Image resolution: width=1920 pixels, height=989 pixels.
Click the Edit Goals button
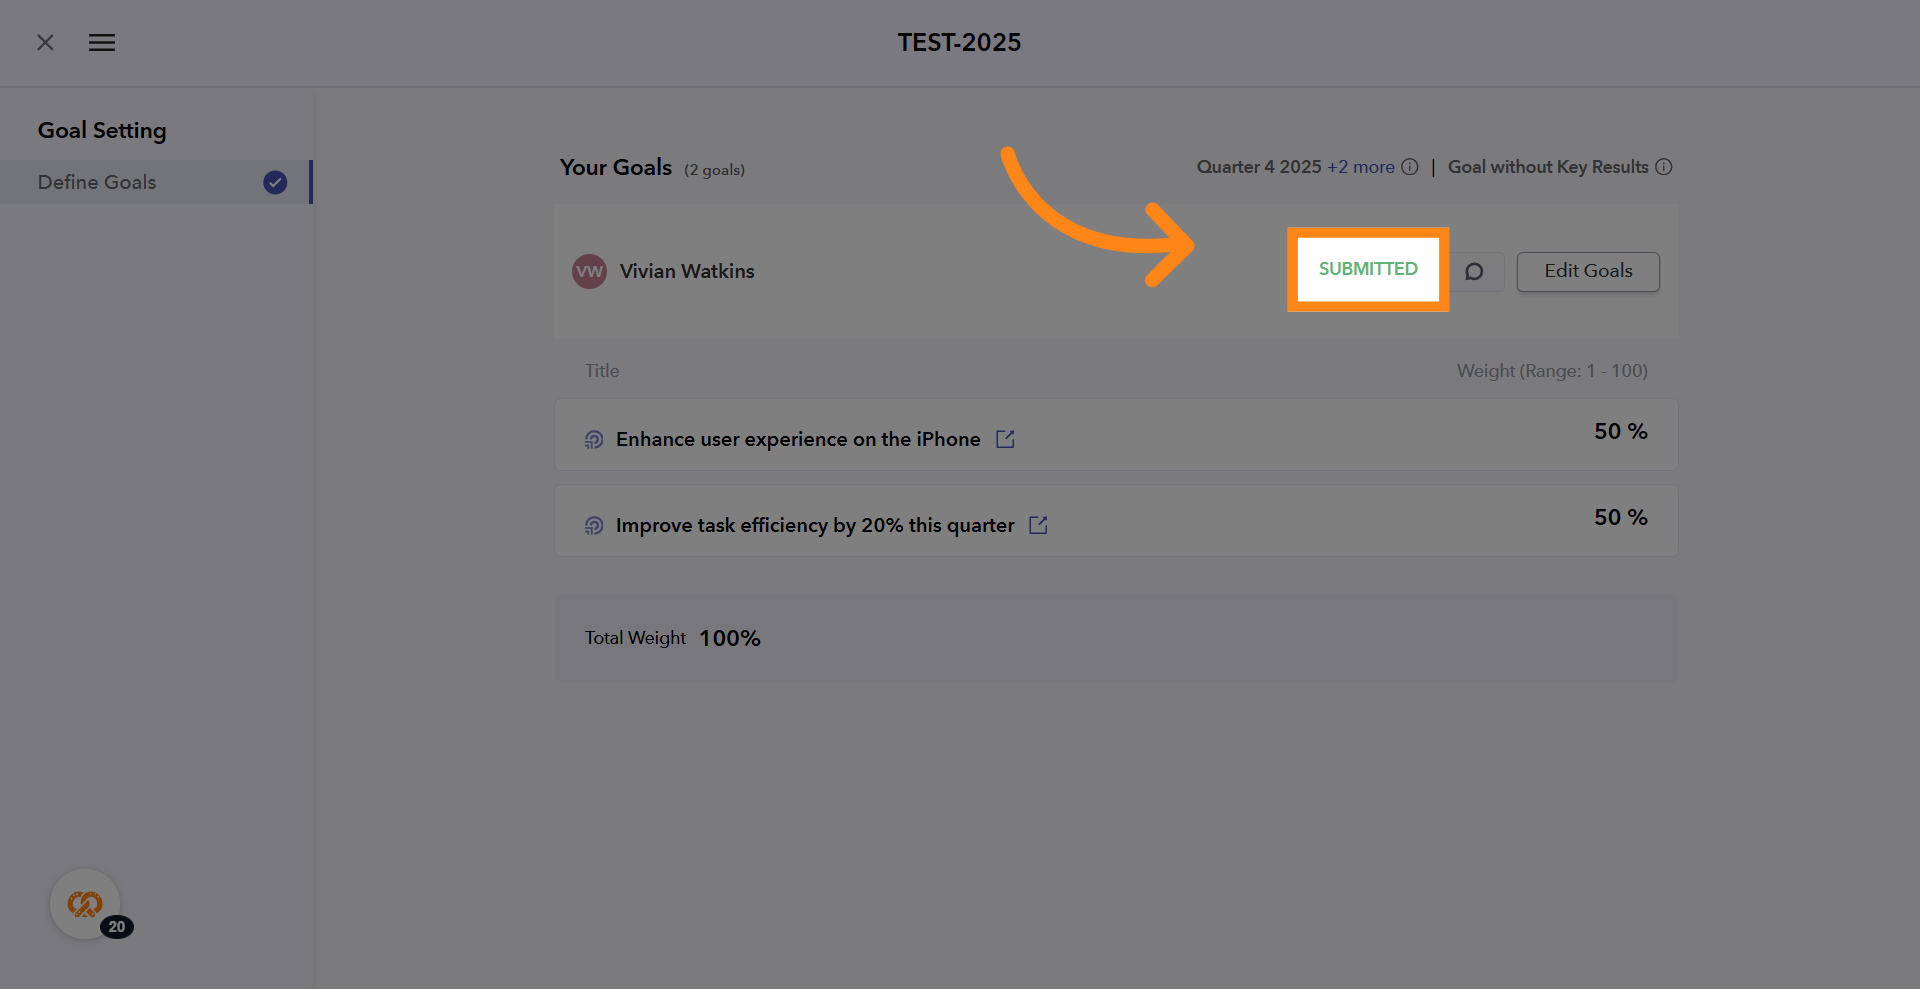[1587, 271]
